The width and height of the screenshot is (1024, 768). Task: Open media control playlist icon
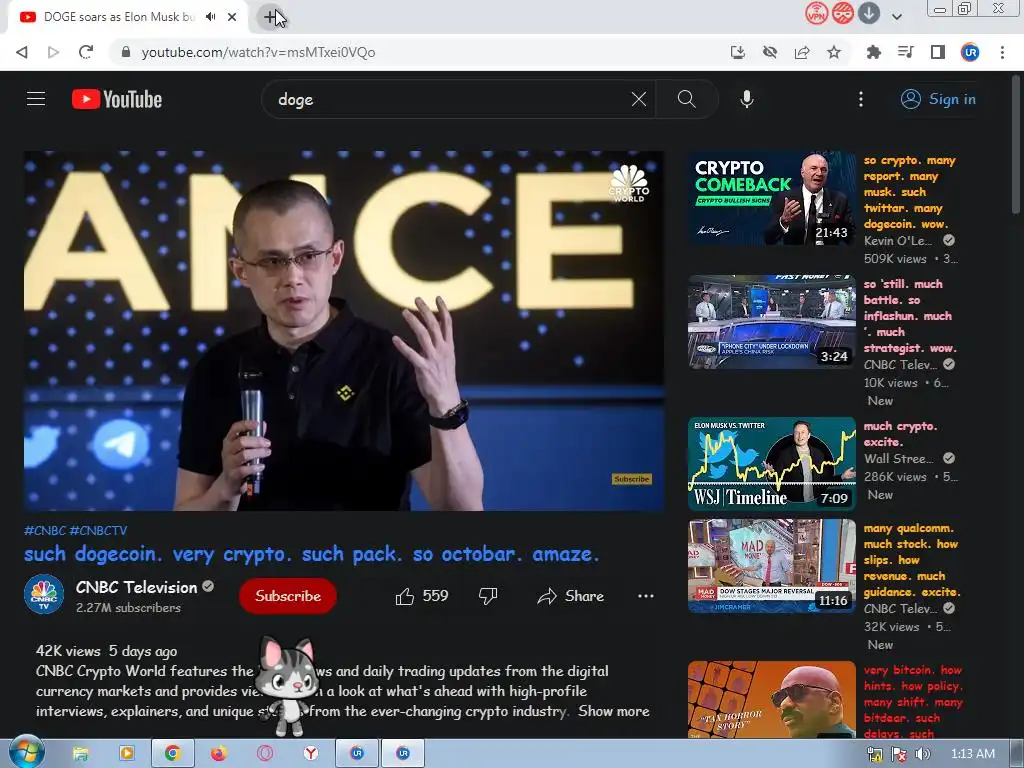coord(906,52)
